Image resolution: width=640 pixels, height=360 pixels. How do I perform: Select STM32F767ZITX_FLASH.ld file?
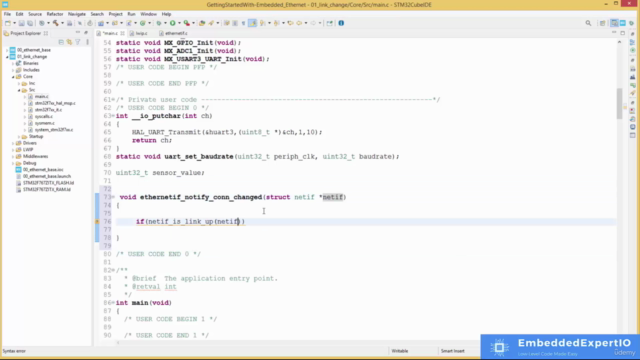pyautogui.click(x=48, y=183)
